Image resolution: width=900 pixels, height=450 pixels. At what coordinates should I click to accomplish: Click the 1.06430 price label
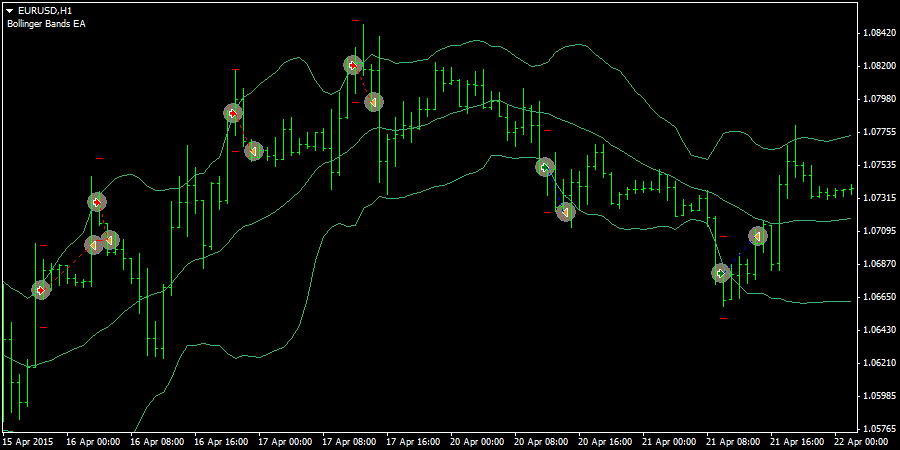pyautogui.click(x=878, y=330)
